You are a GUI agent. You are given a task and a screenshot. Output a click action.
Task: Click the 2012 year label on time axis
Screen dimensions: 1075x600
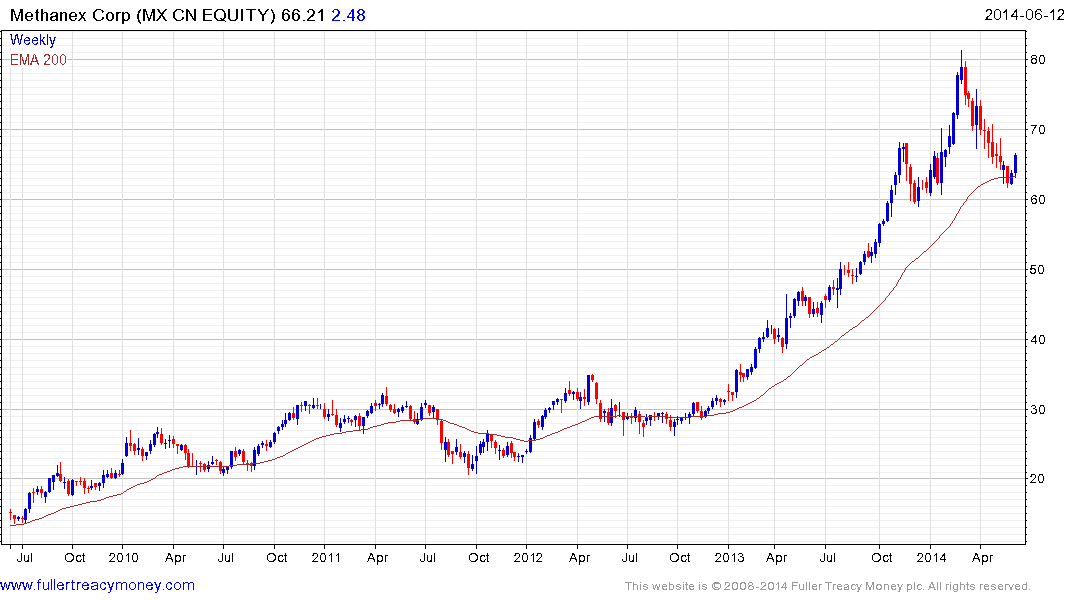click(528, 557)
